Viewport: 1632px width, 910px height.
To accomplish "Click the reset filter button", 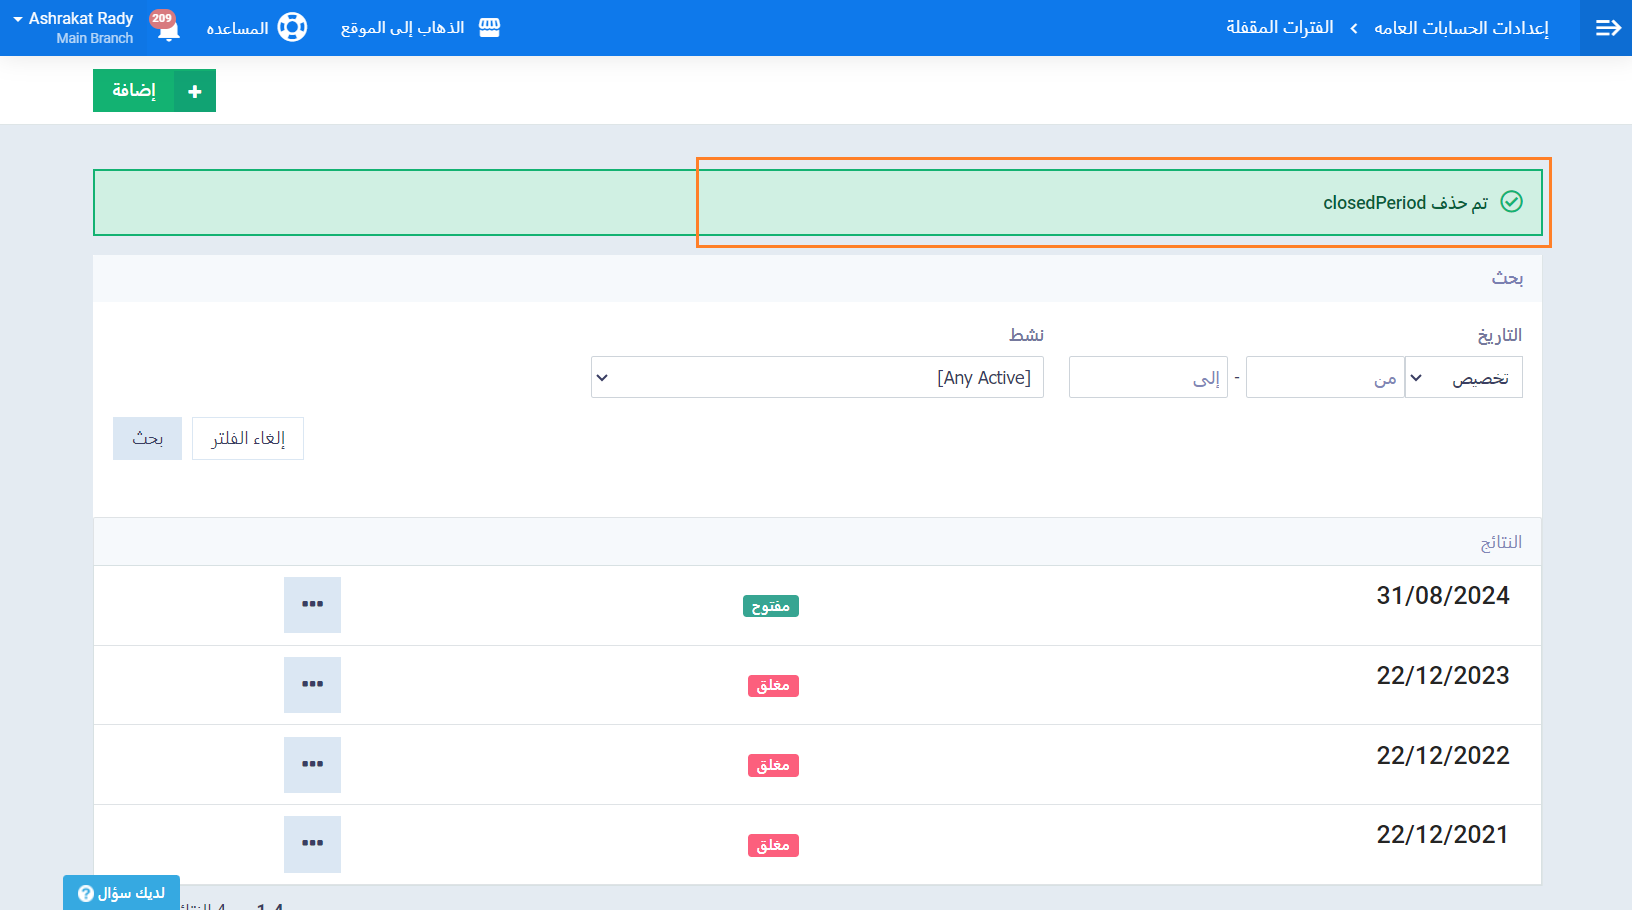I will pos(248,438).
